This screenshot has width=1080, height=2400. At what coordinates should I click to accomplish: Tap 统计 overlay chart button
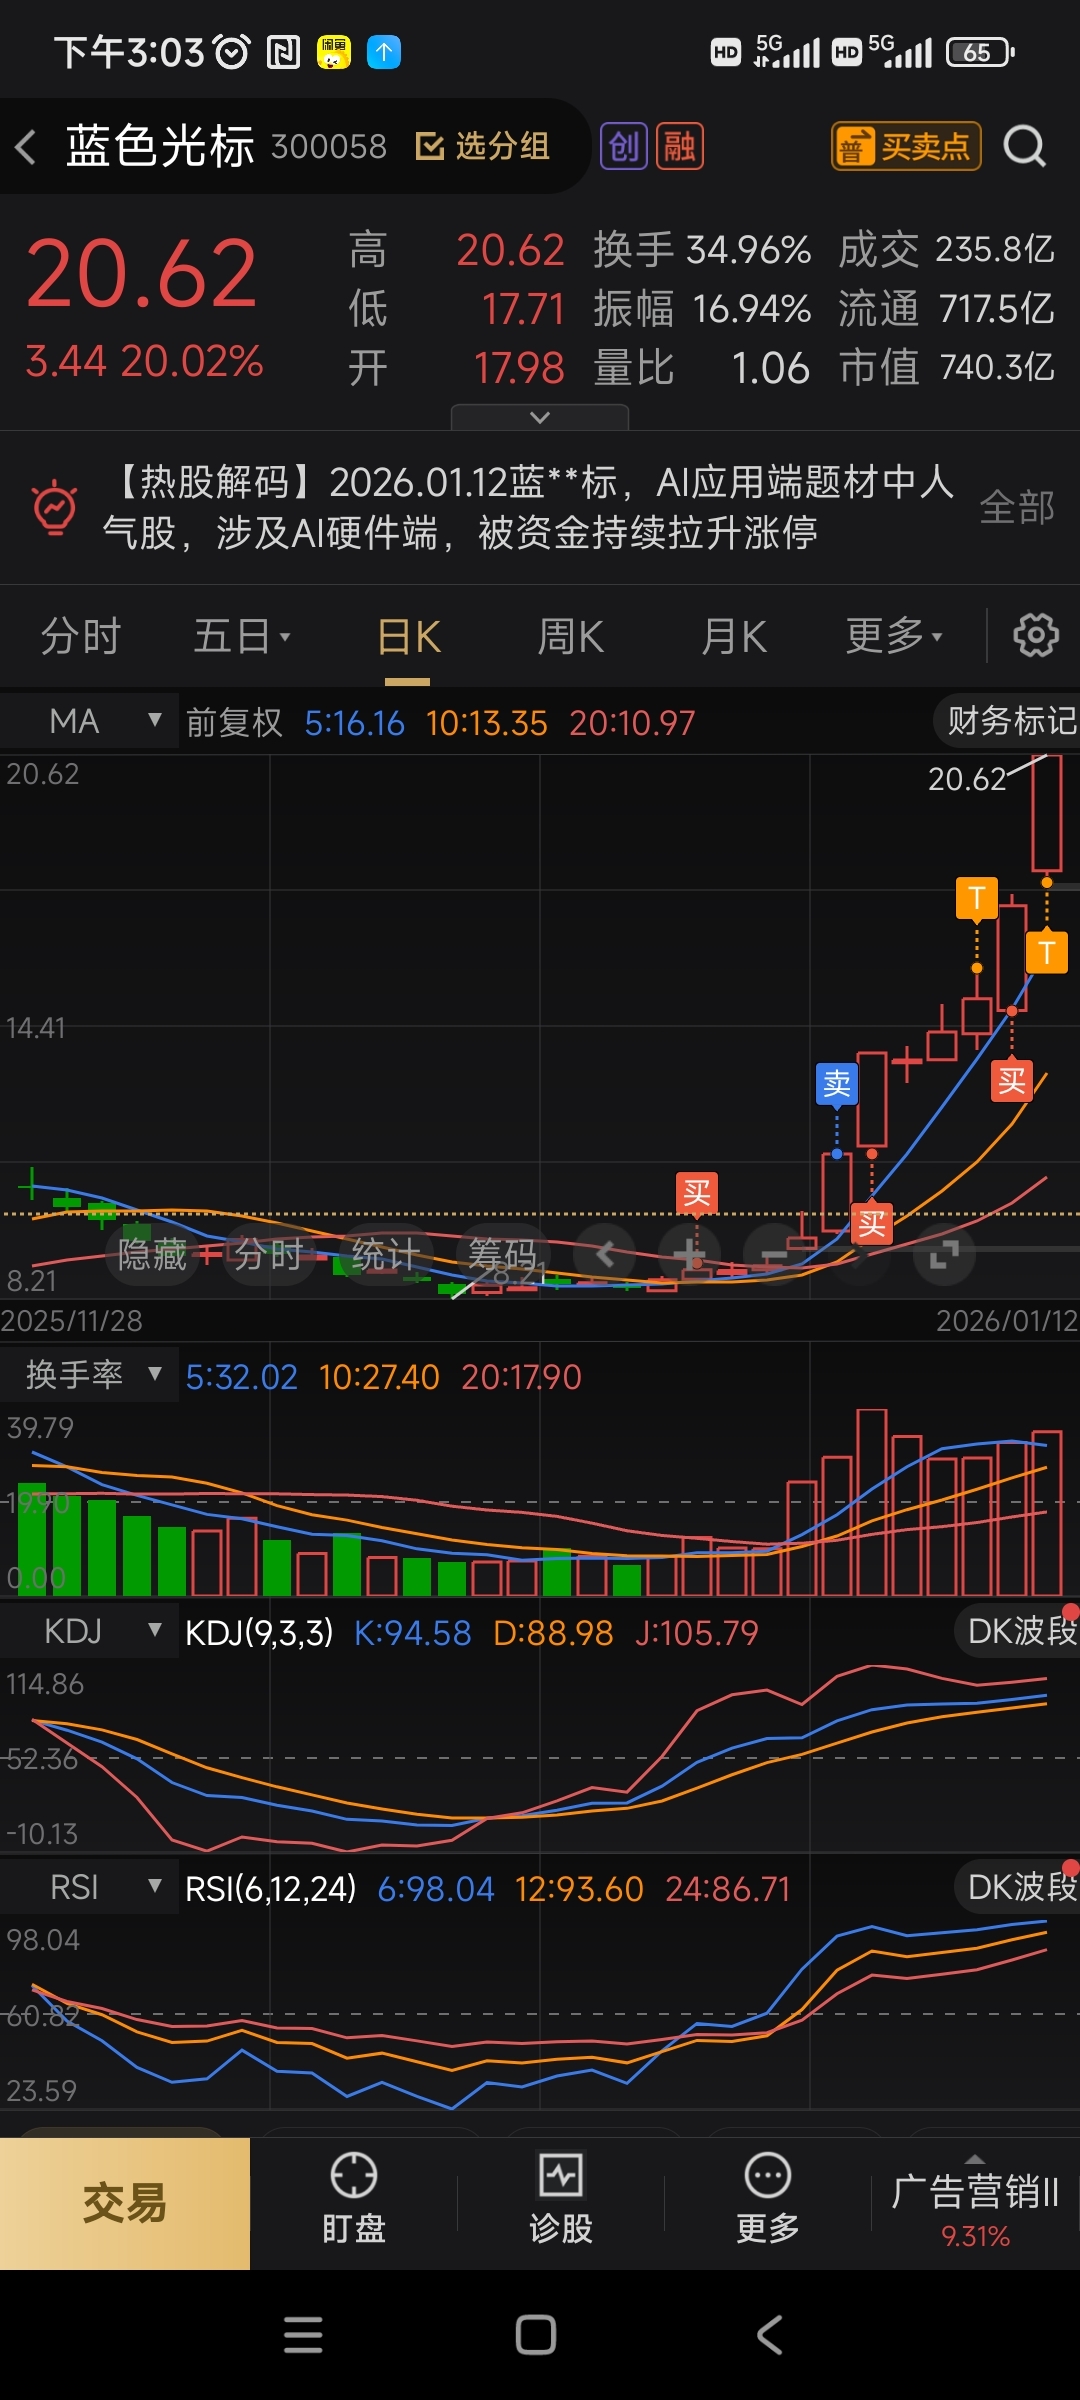(385, 1254)
